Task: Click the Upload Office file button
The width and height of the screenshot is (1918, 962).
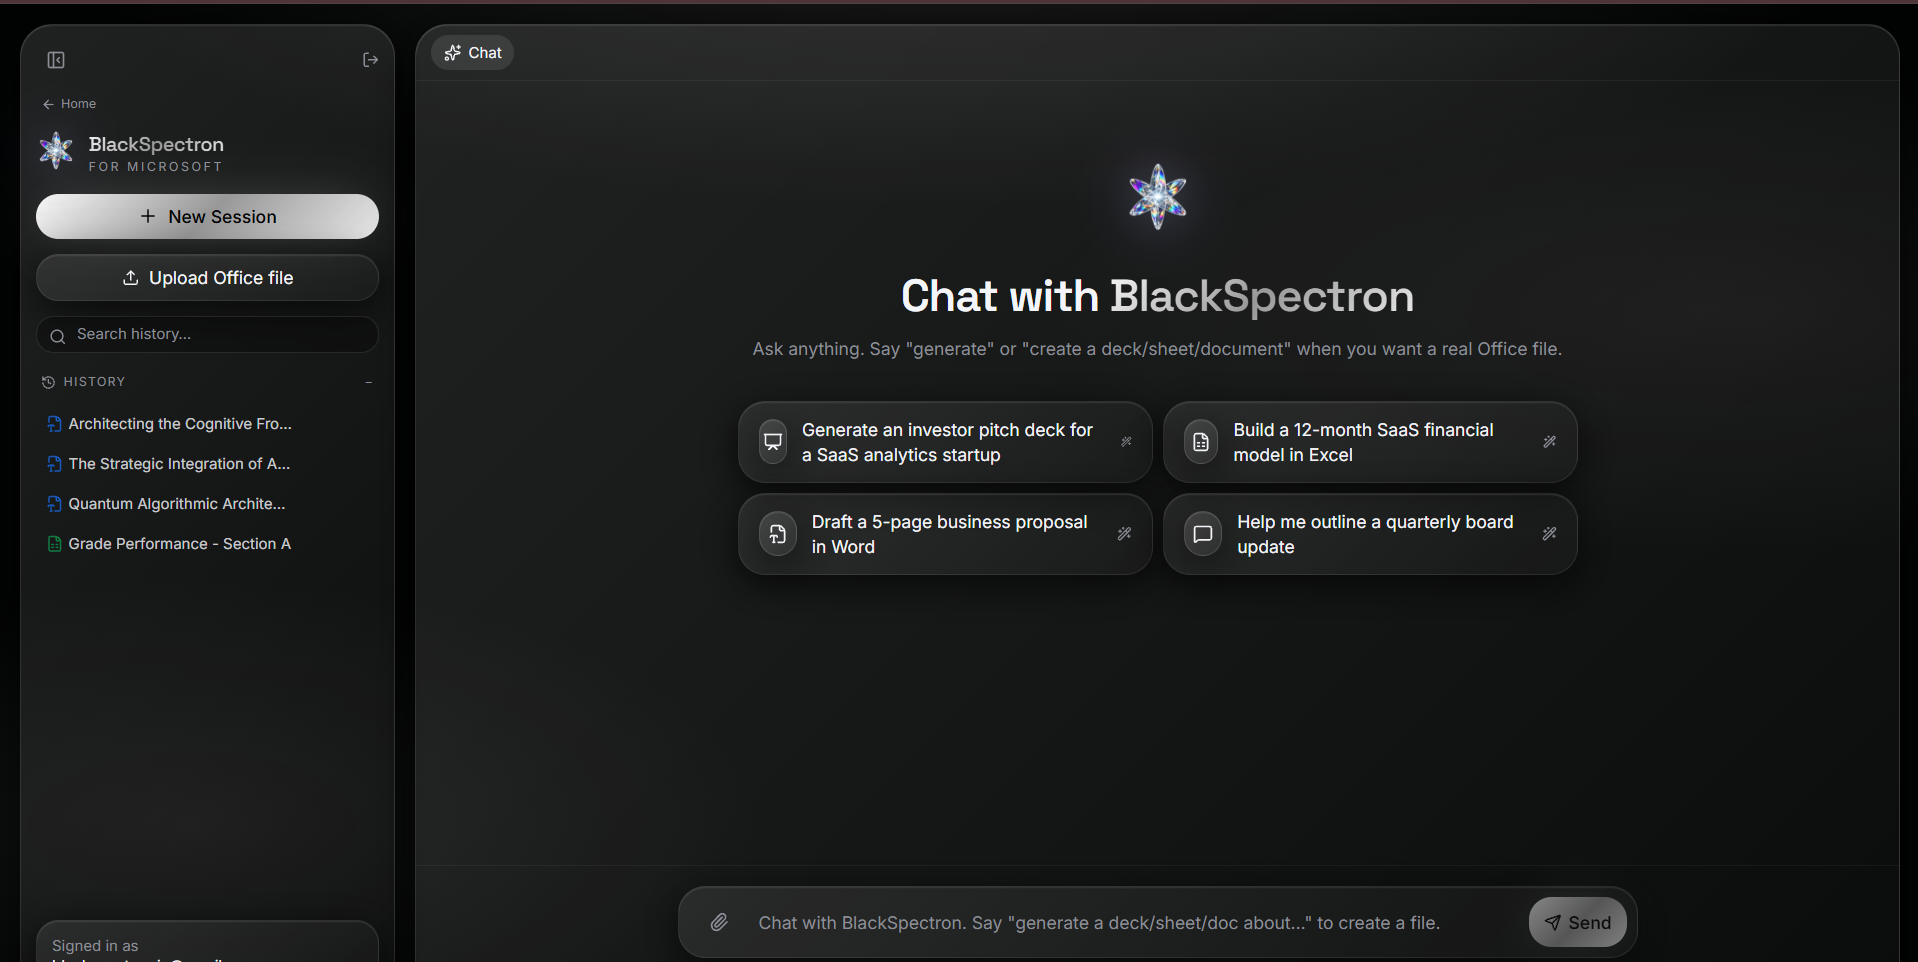Action: pyautogui.click(x=207, y=278)
